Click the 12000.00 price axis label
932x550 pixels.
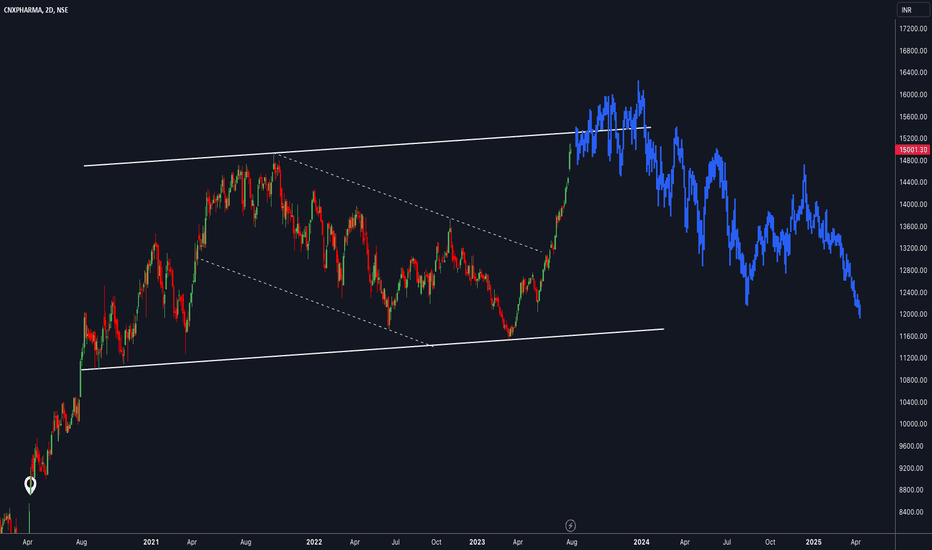pos(912,315)
